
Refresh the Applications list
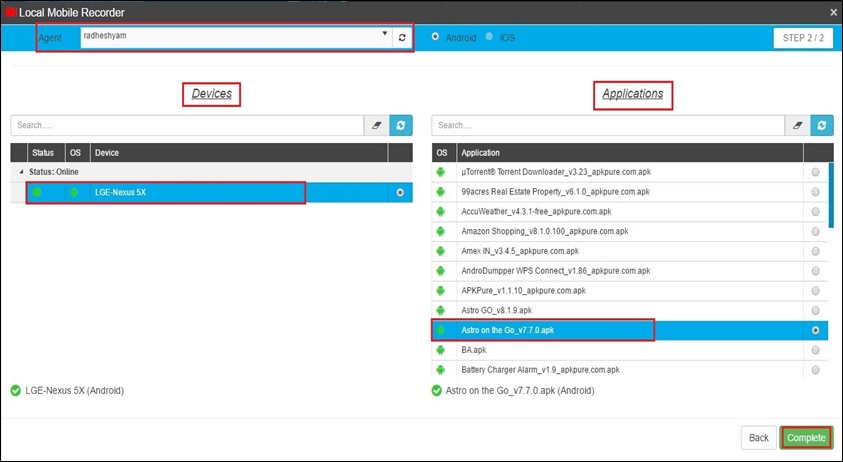click(821, 125)
